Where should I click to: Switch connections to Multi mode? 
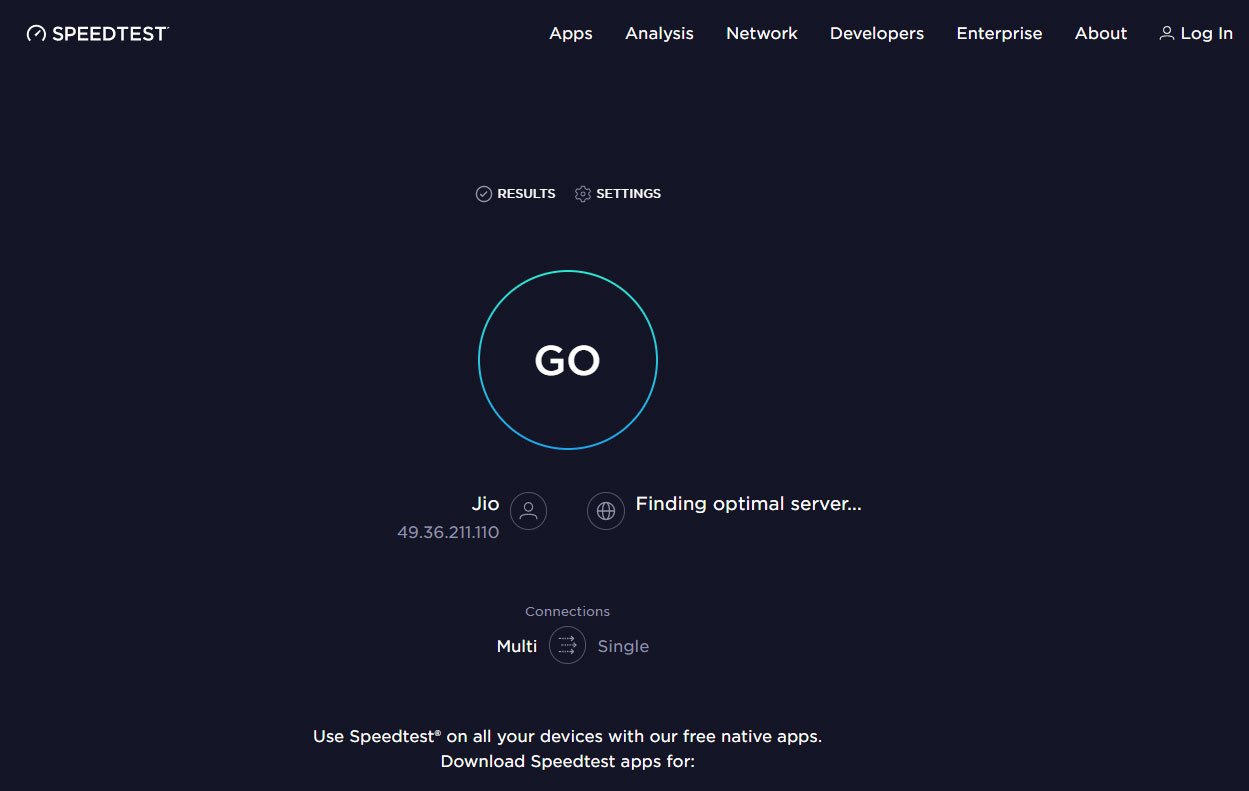coord(516,645)
